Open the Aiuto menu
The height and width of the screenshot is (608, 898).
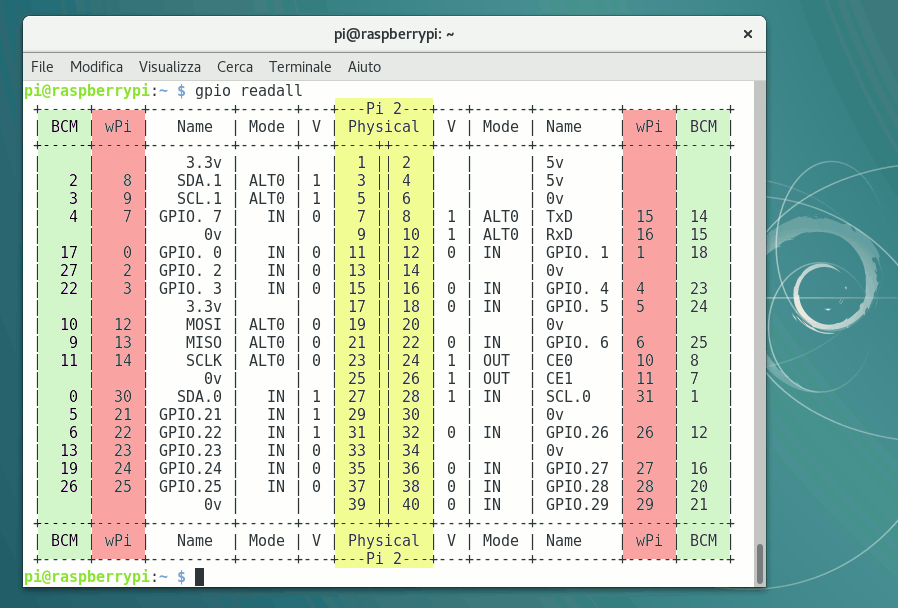pos(364,67)
